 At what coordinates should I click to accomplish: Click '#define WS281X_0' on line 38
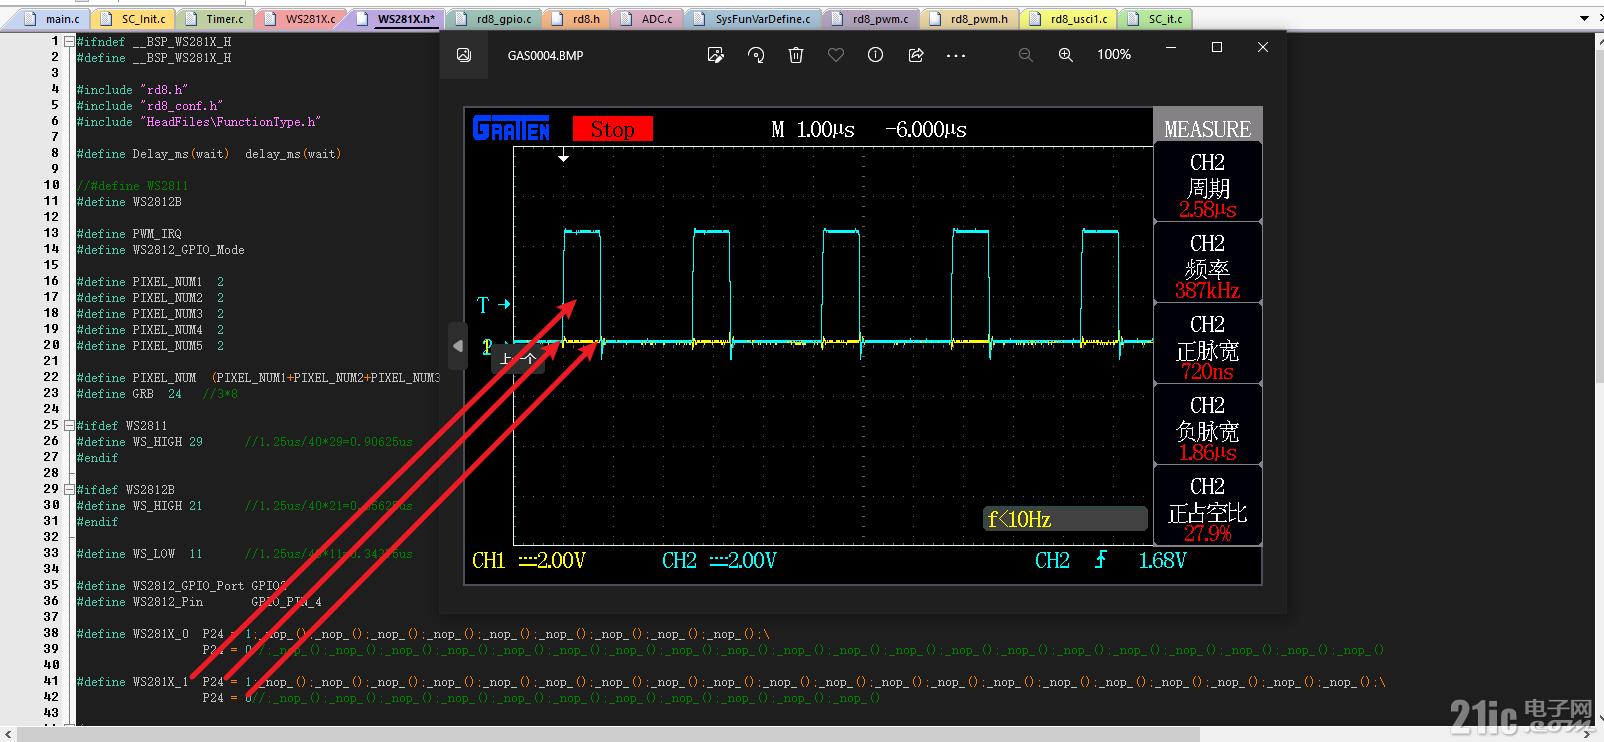tap(133, 634)
